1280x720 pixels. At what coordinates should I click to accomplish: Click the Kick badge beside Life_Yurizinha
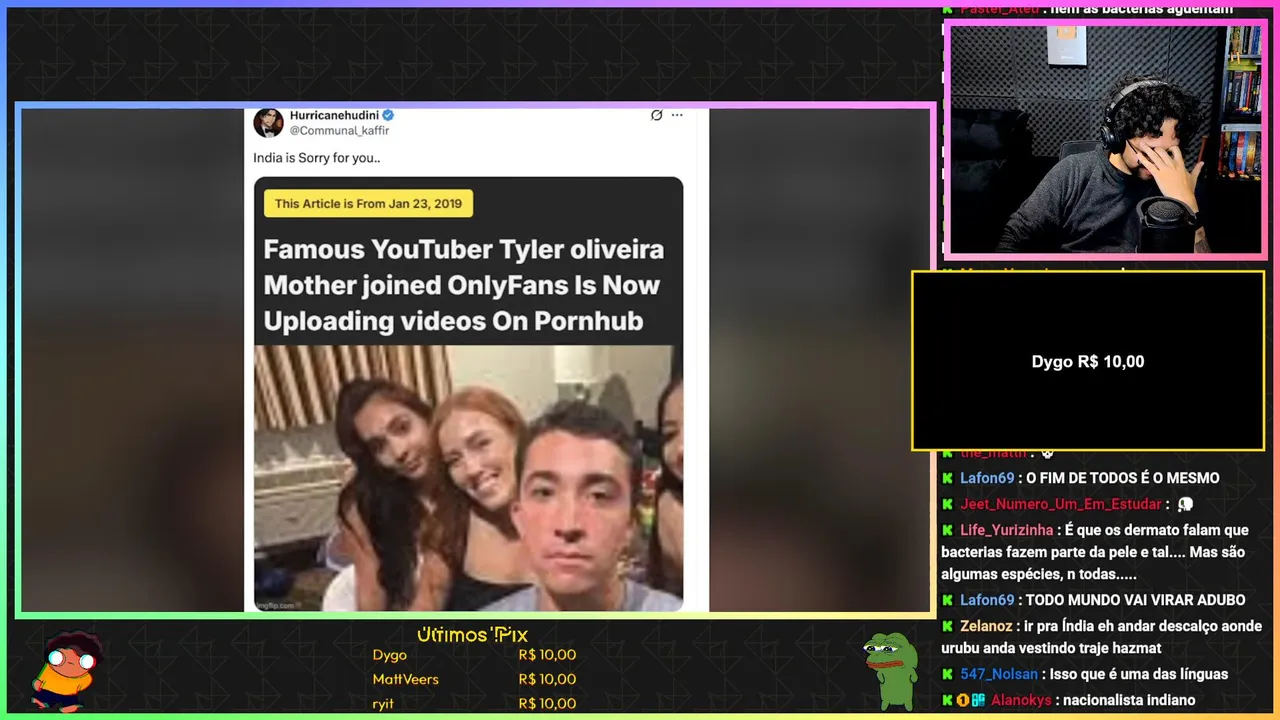(947, 530)
